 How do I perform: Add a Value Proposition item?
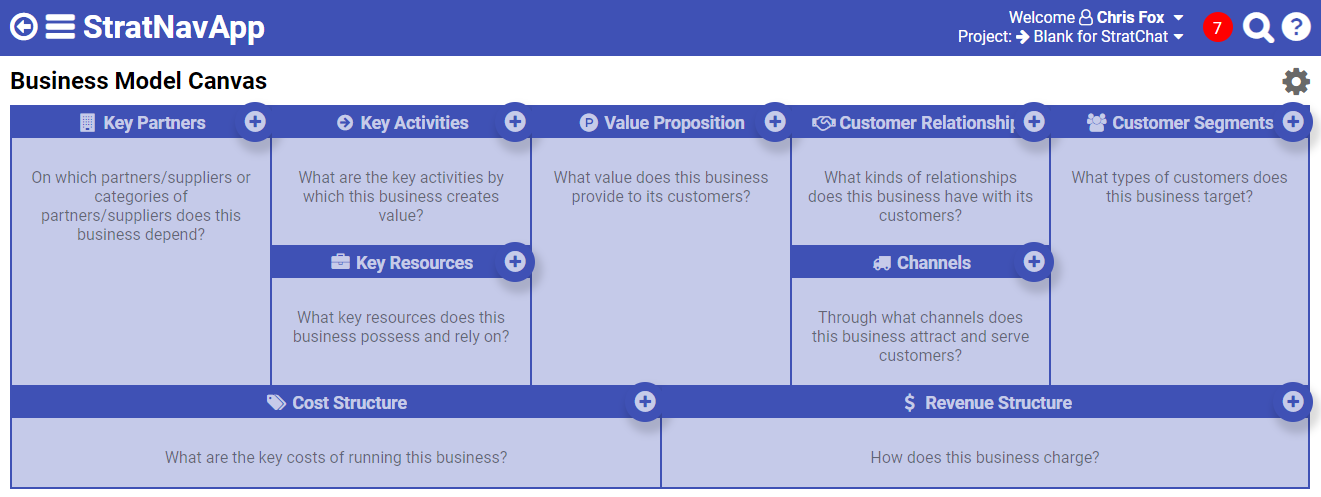tap(775, 122)
